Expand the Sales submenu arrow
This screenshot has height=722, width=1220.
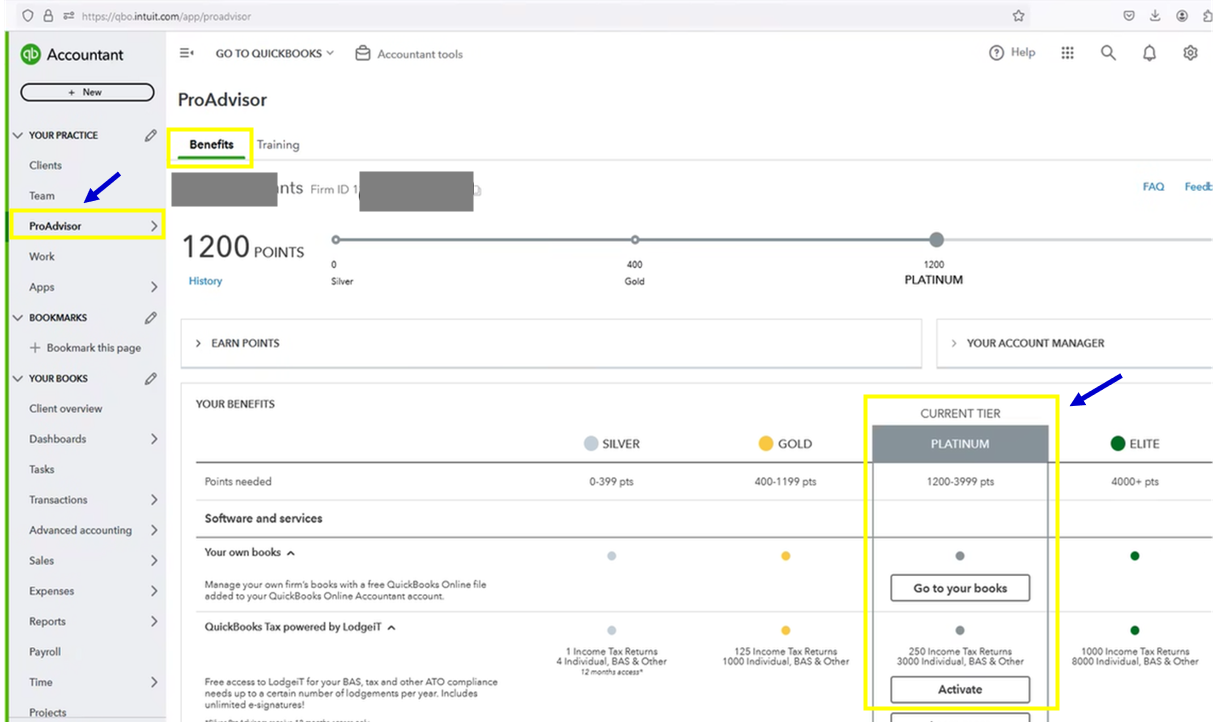coord(154,561)
